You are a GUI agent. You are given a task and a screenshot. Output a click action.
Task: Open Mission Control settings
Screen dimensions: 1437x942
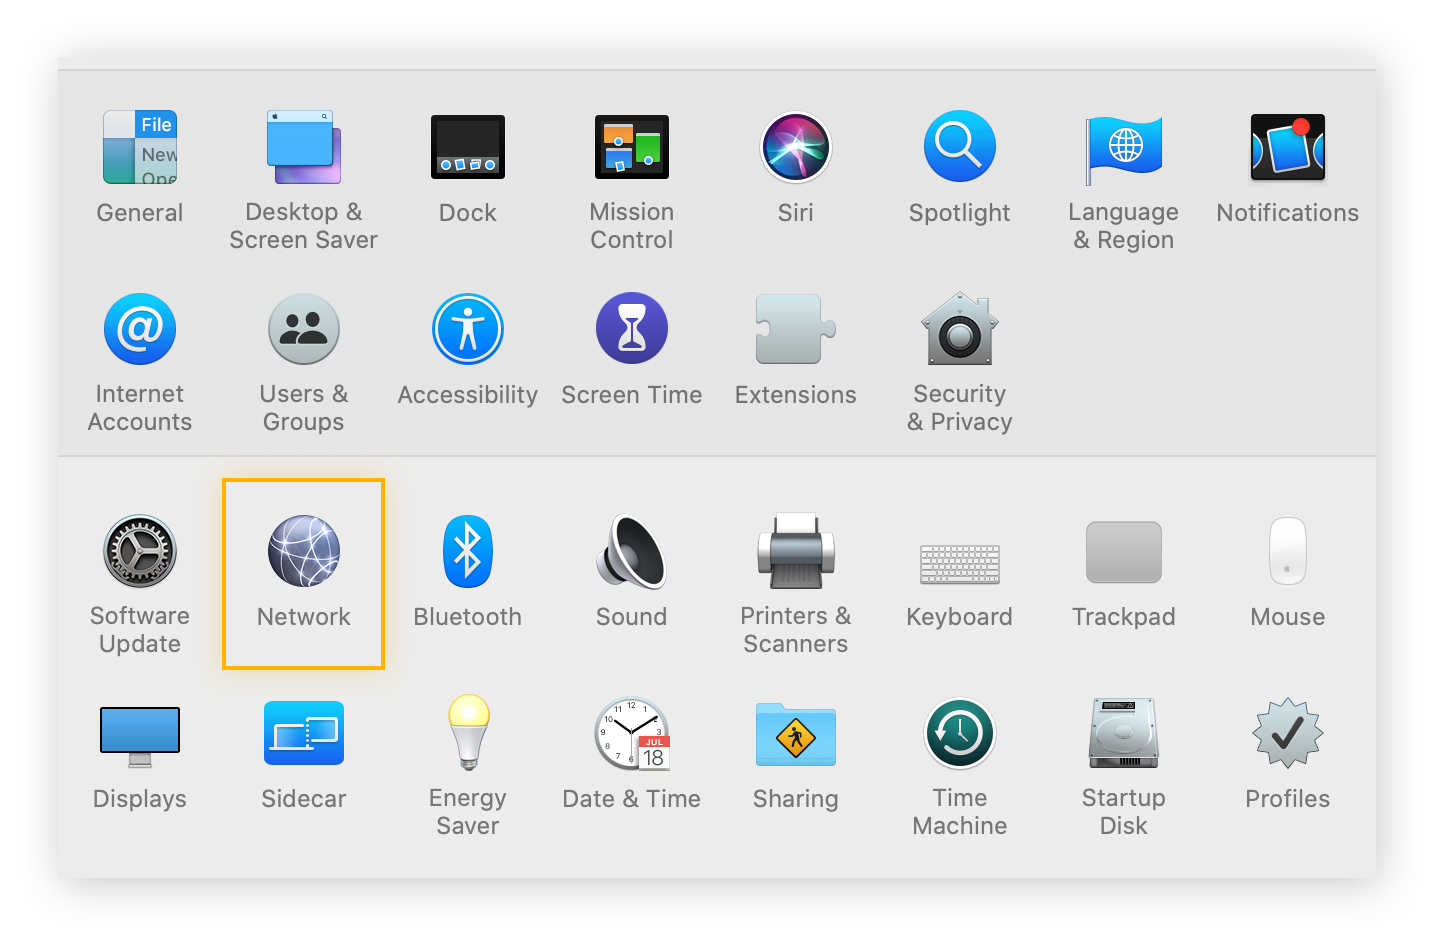[631, 148]
